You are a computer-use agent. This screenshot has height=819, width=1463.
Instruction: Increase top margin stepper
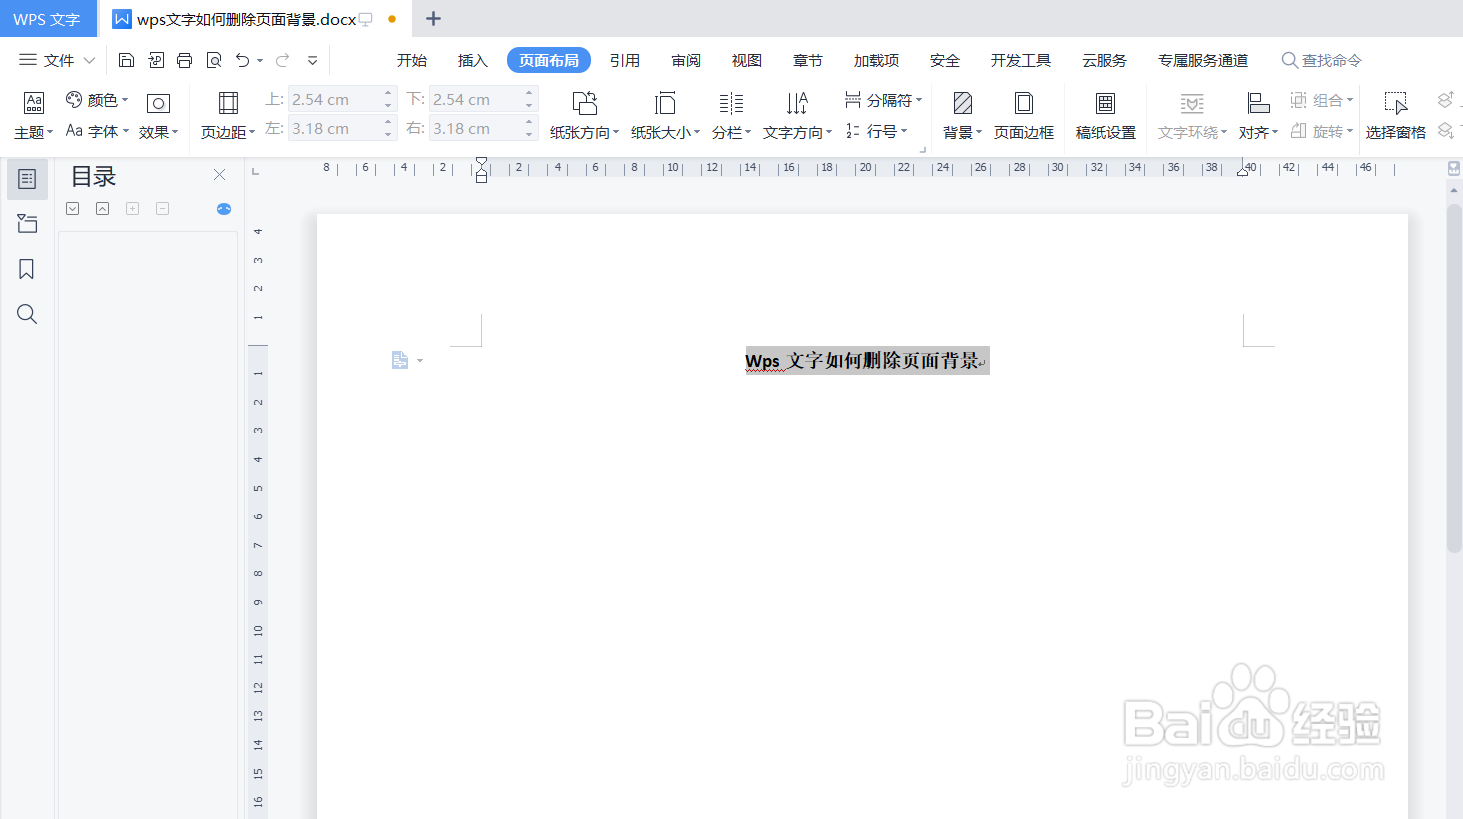[x=388, y=93]
